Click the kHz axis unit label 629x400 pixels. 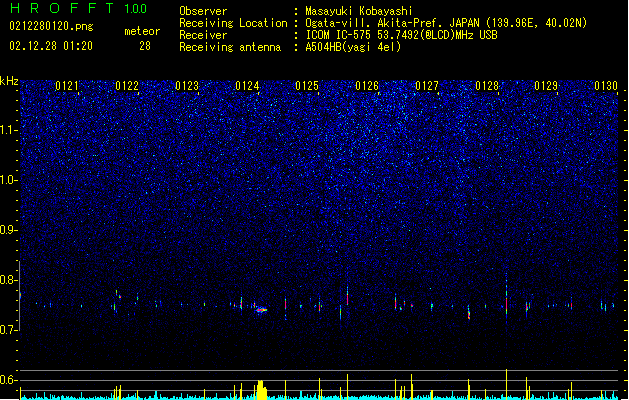9,81
